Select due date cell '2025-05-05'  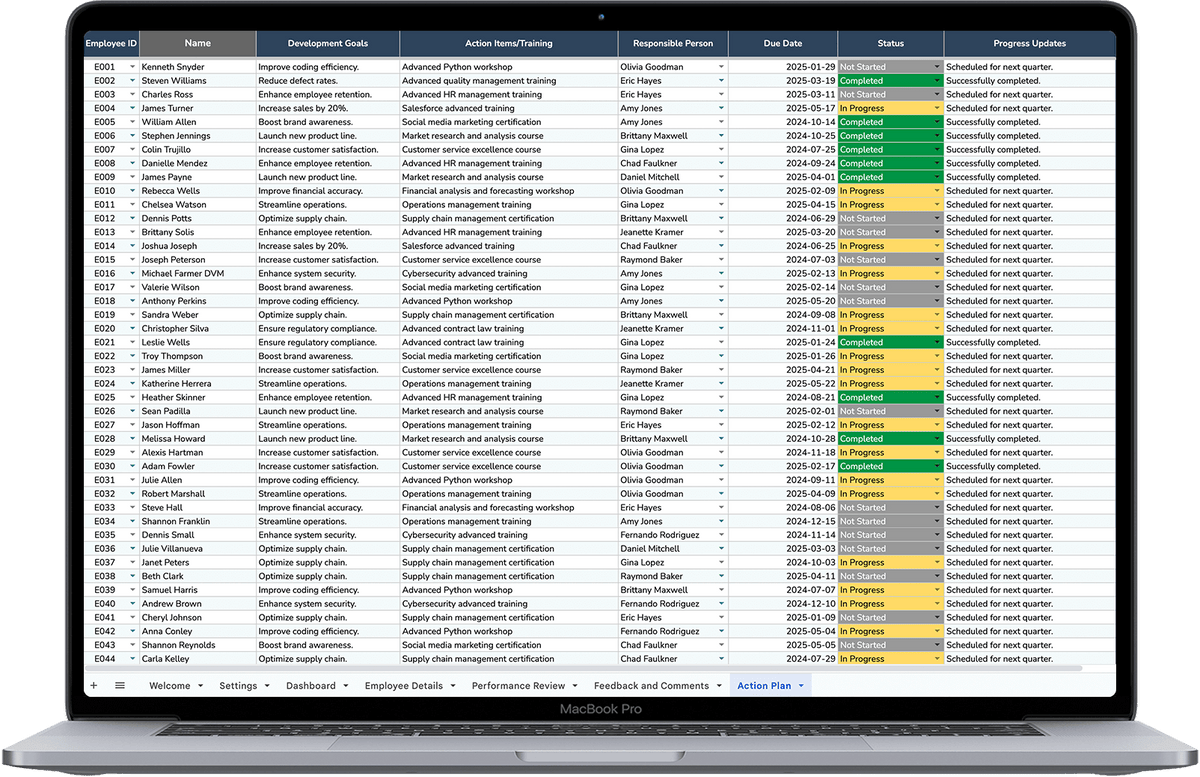(x=783, y=645)
